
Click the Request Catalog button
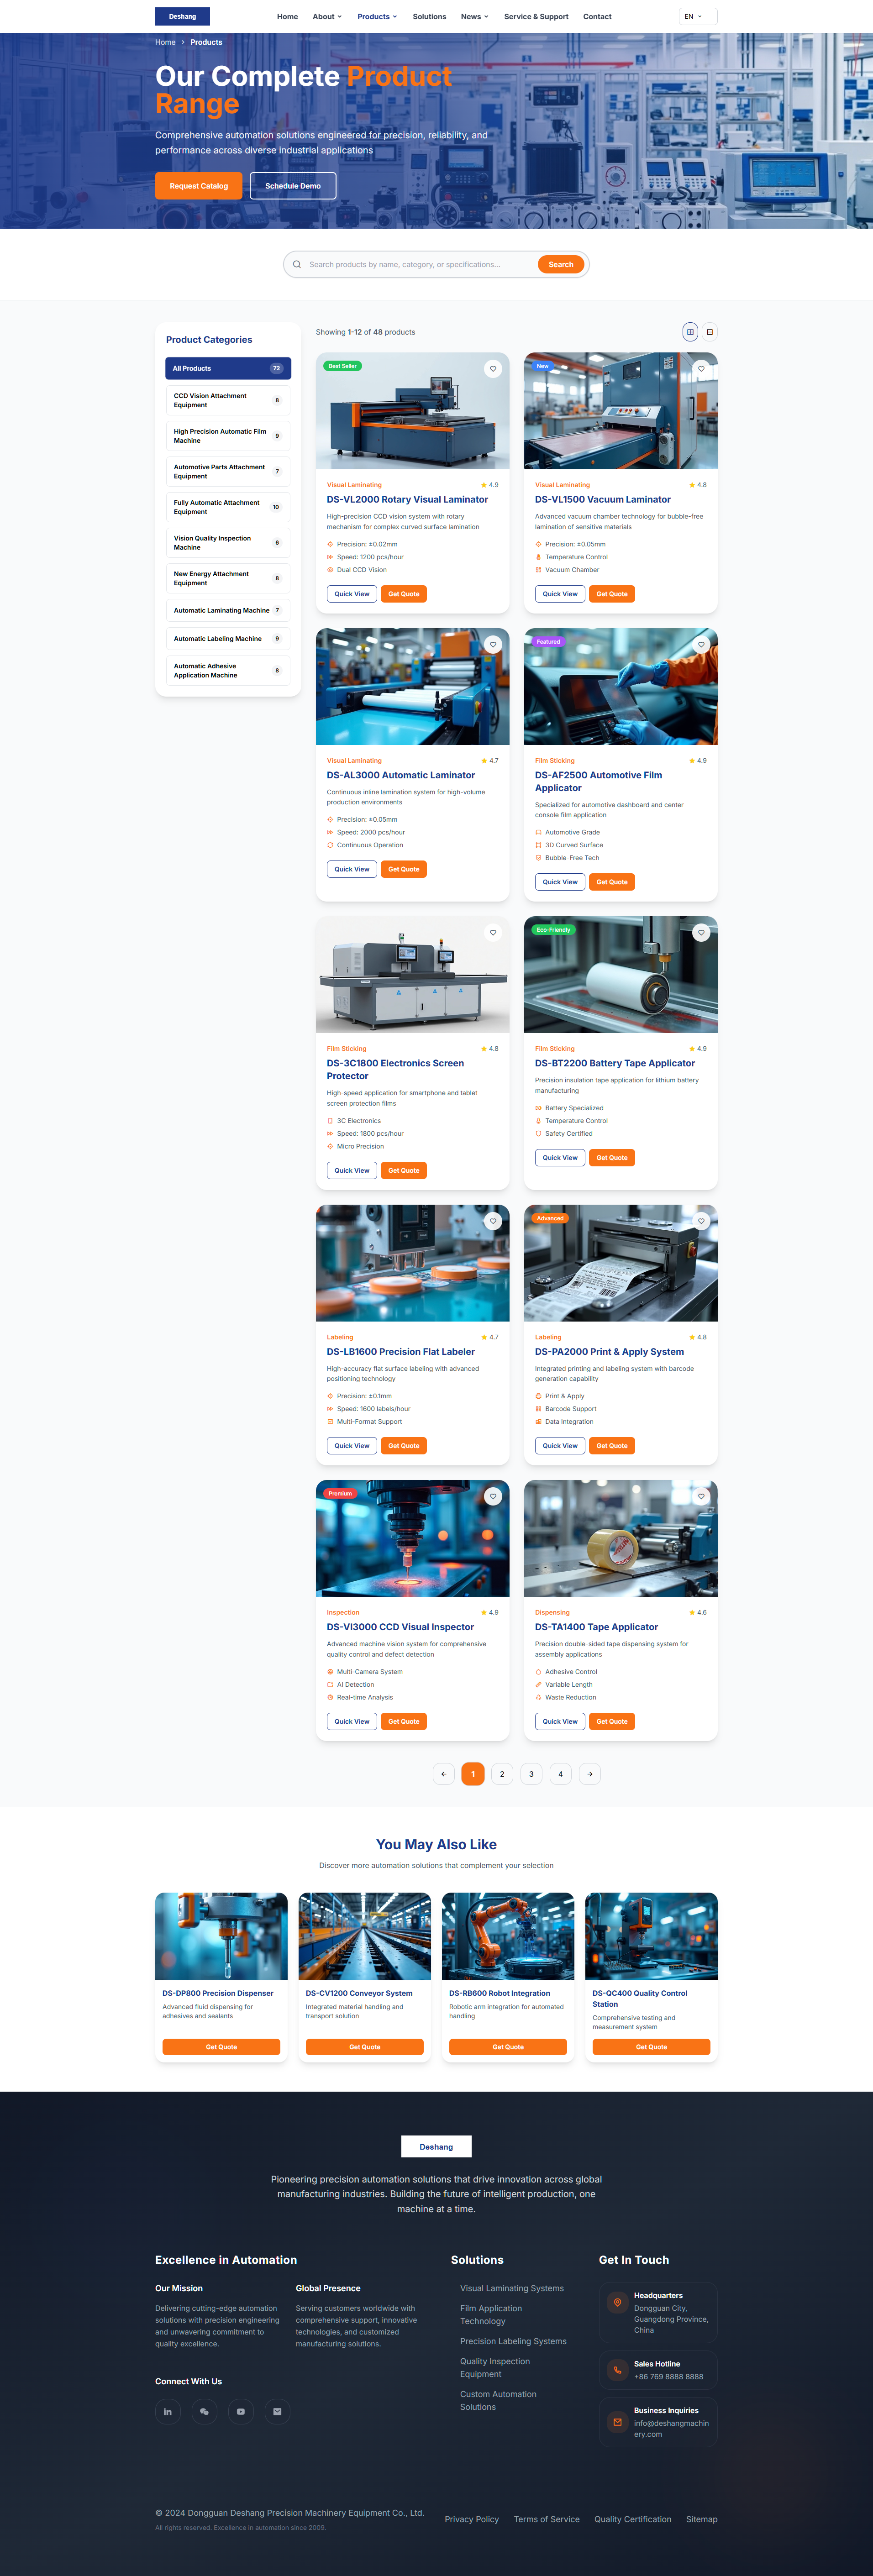click(198, 186)
